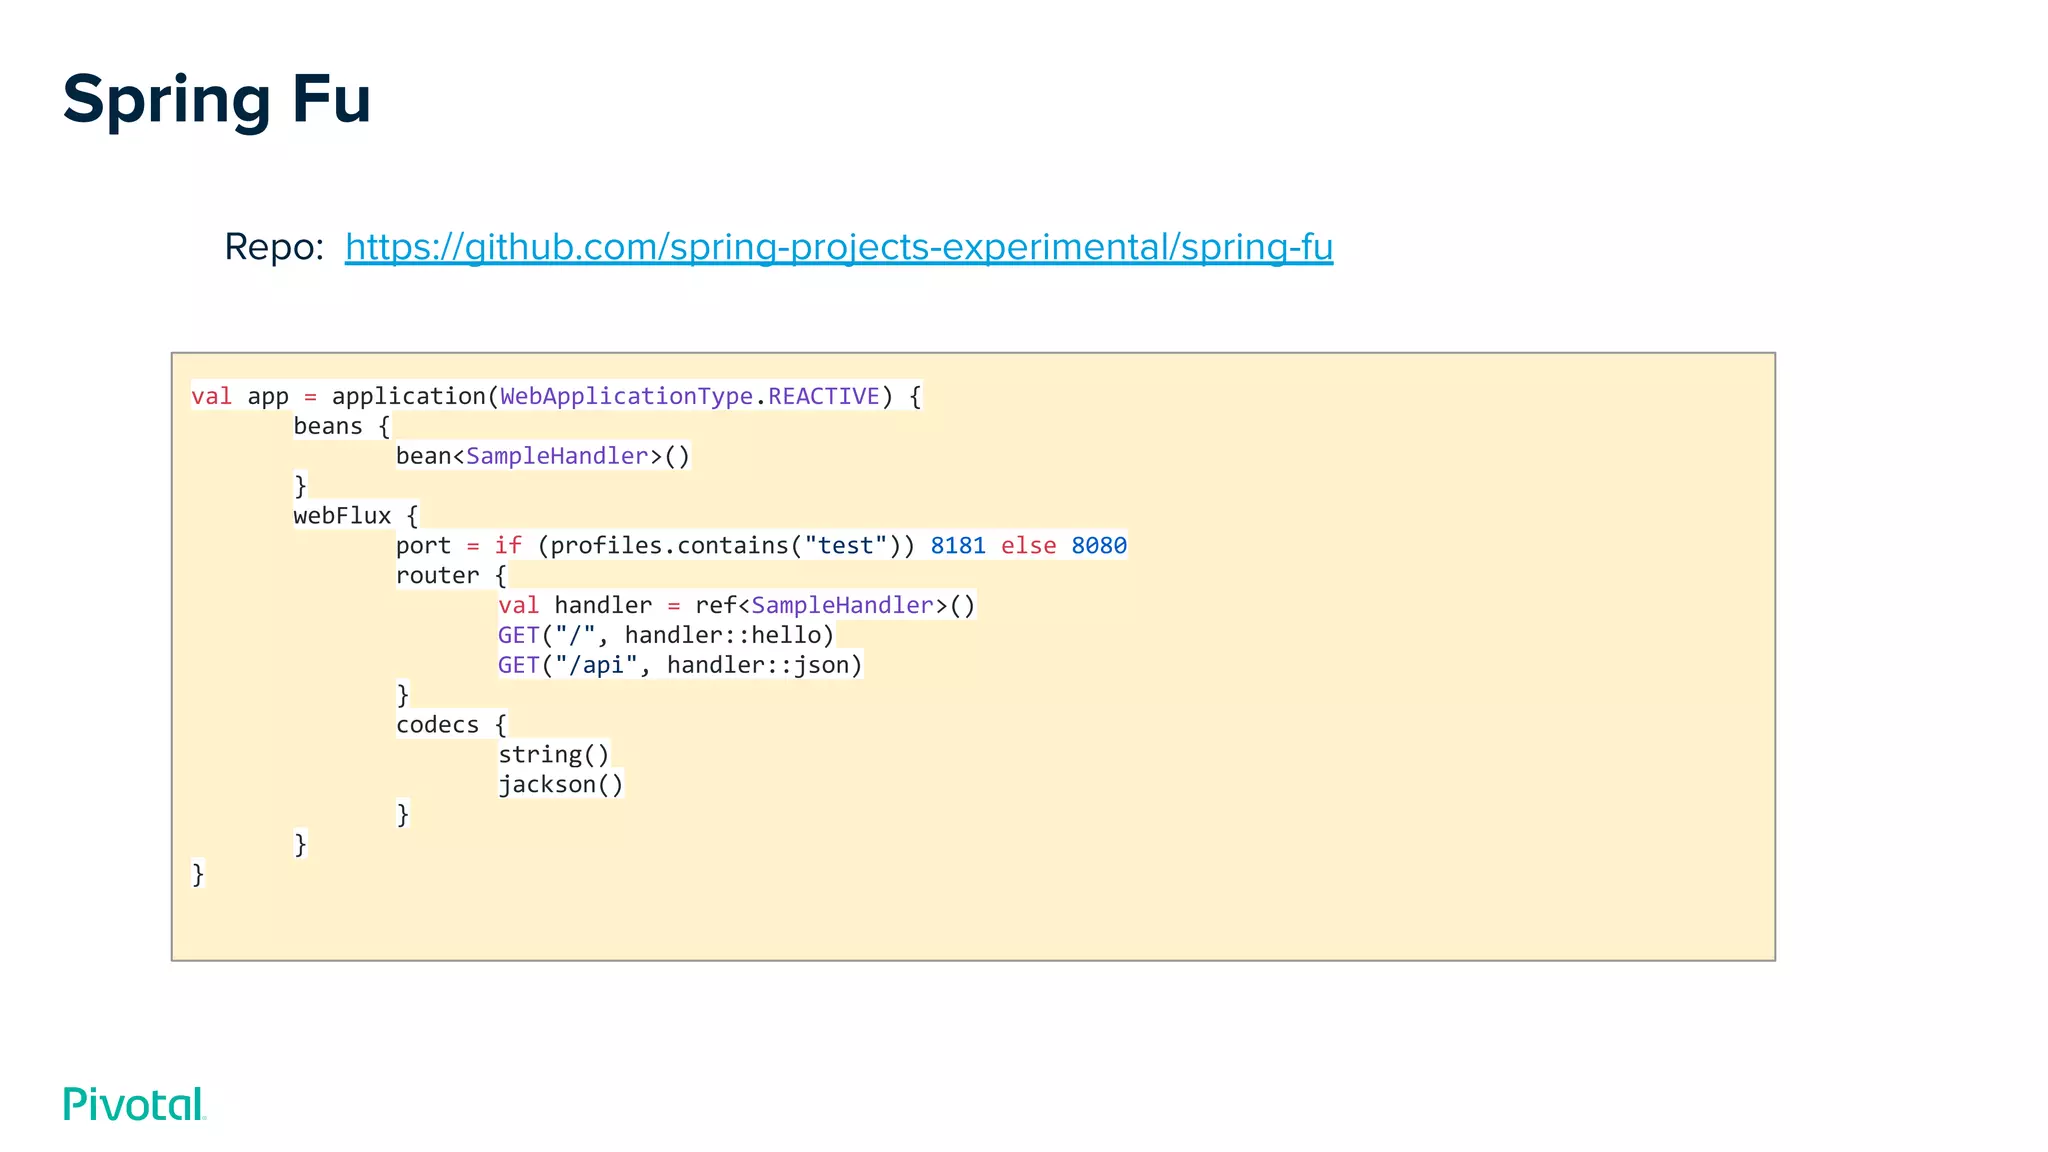Click the Pivotal logo
The width and height of the screenshot is (2048, 1152).
[134, 1104]
